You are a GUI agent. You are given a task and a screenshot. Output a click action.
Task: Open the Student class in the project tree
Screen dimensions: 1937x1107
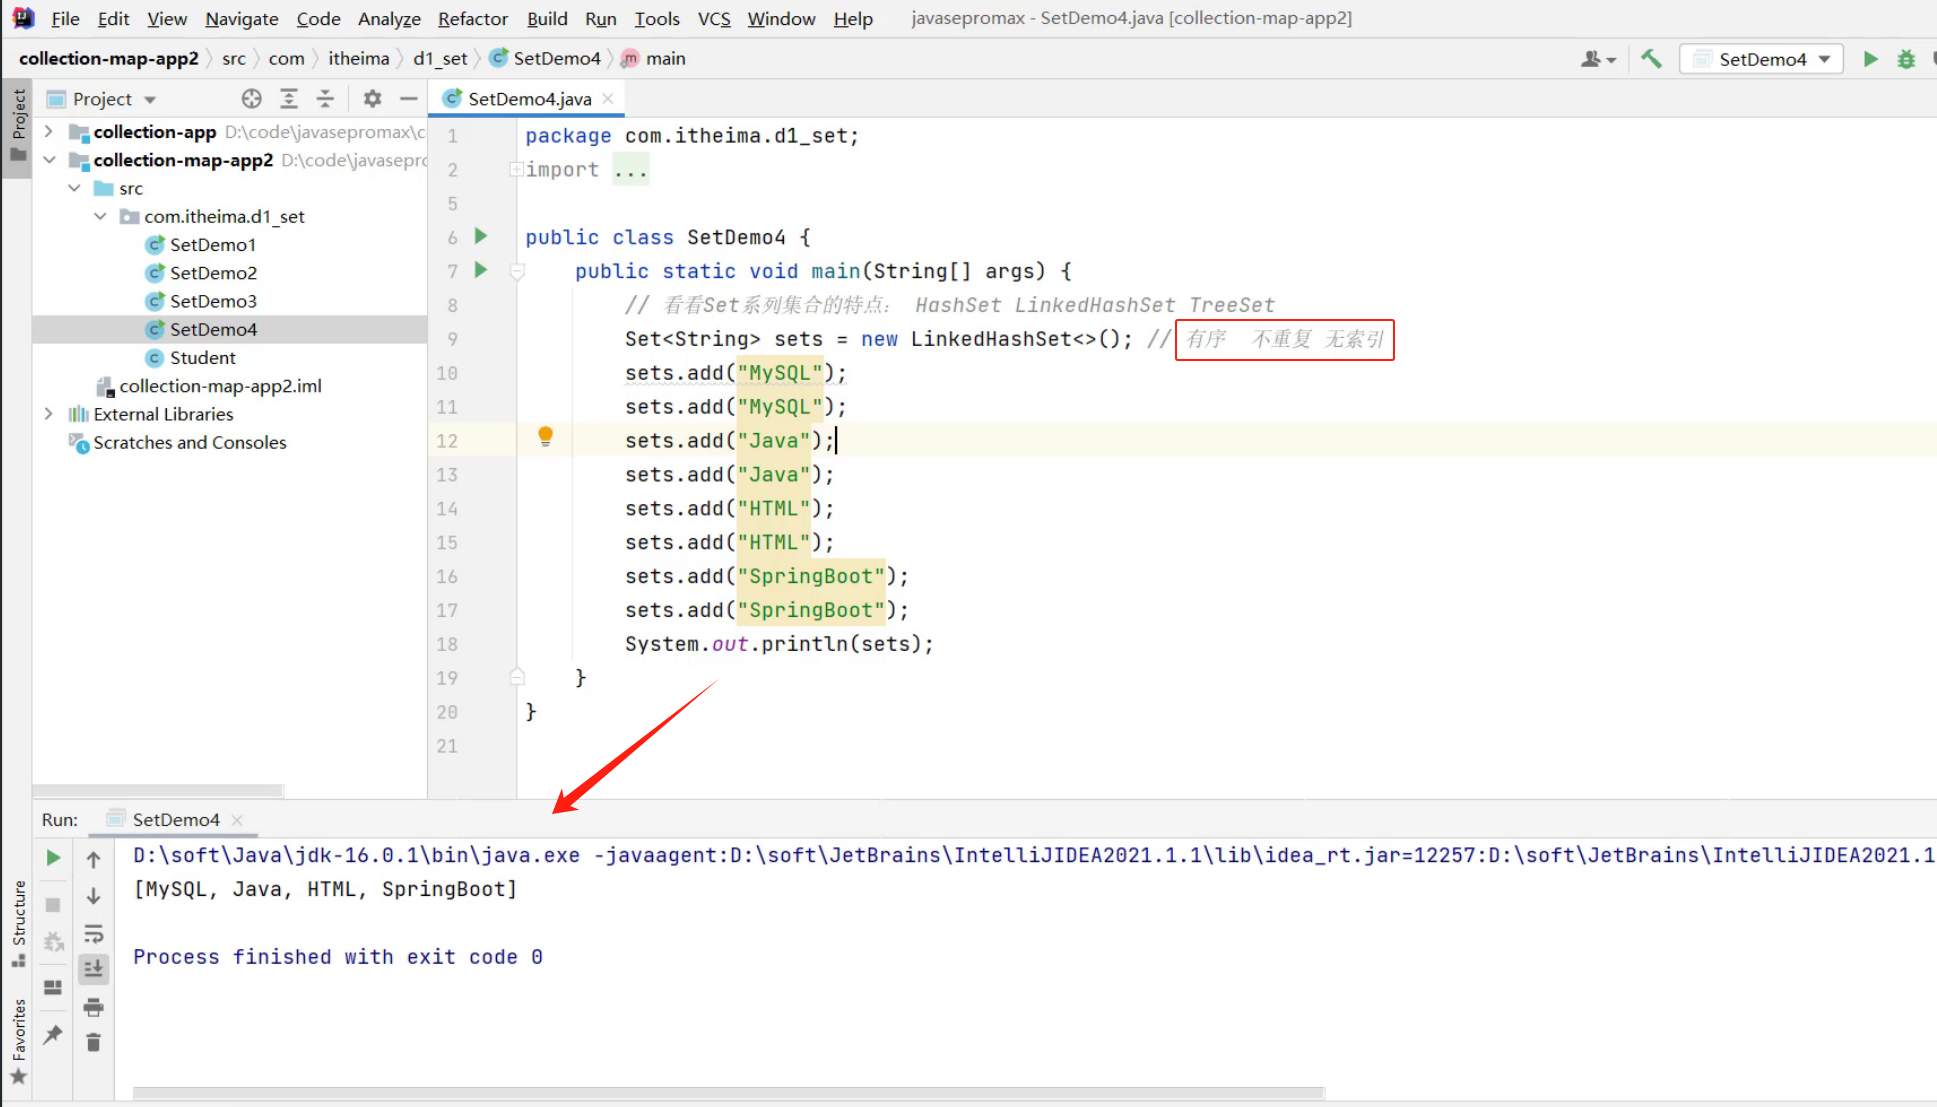202,357
